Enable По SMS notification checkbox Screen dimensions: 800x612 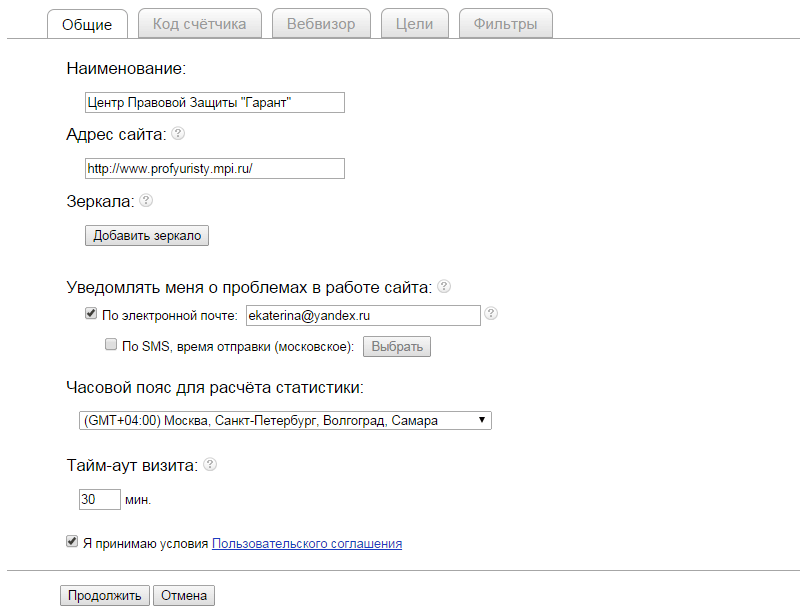tap(111, 346)
